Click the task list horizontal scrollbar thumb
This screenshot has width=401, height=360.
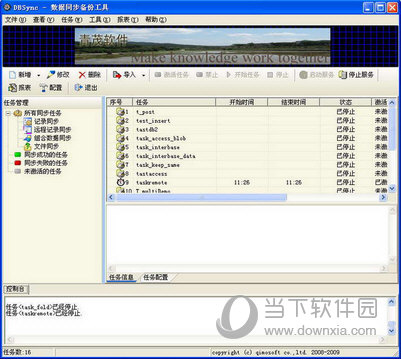click(201, 197)
